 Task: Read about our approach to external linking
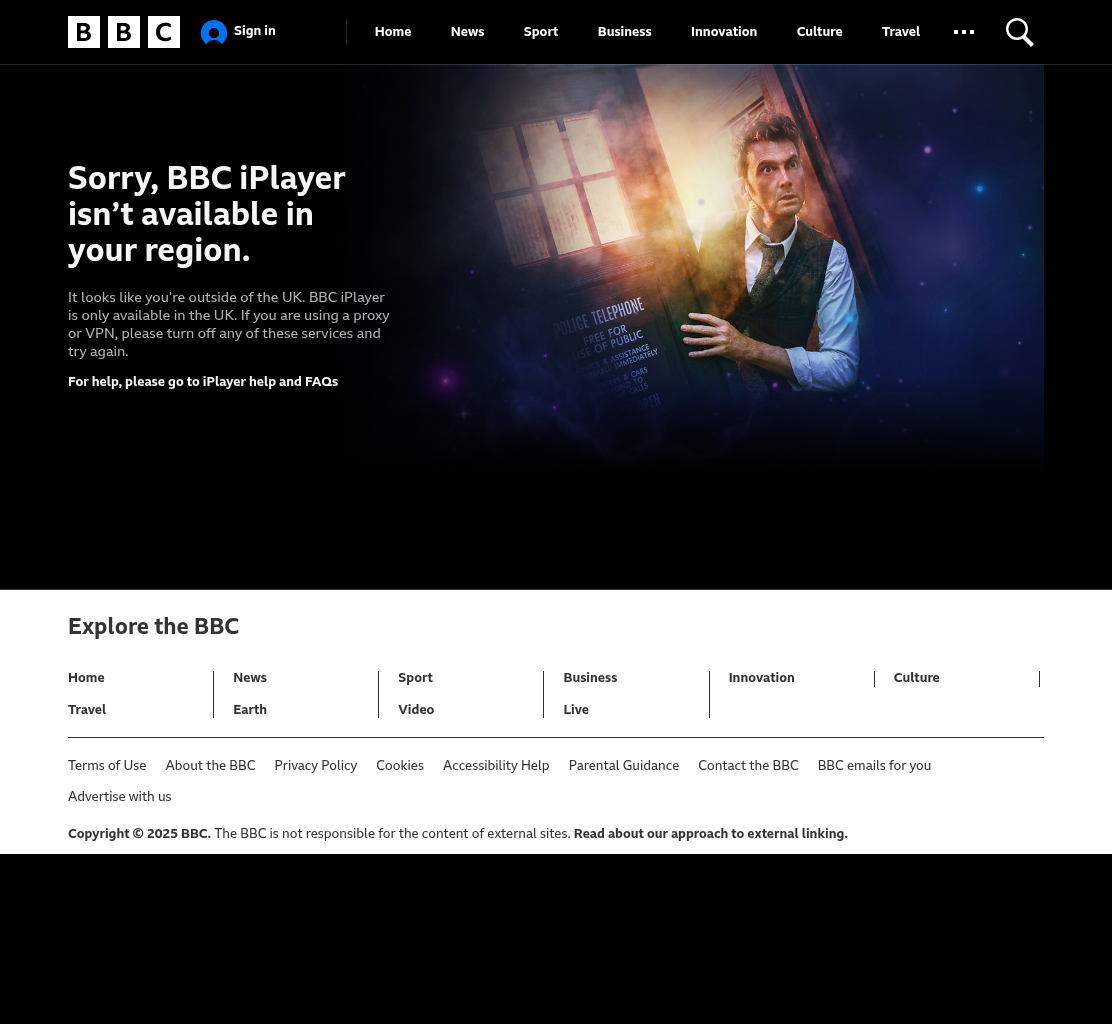[x=711, y=833]
